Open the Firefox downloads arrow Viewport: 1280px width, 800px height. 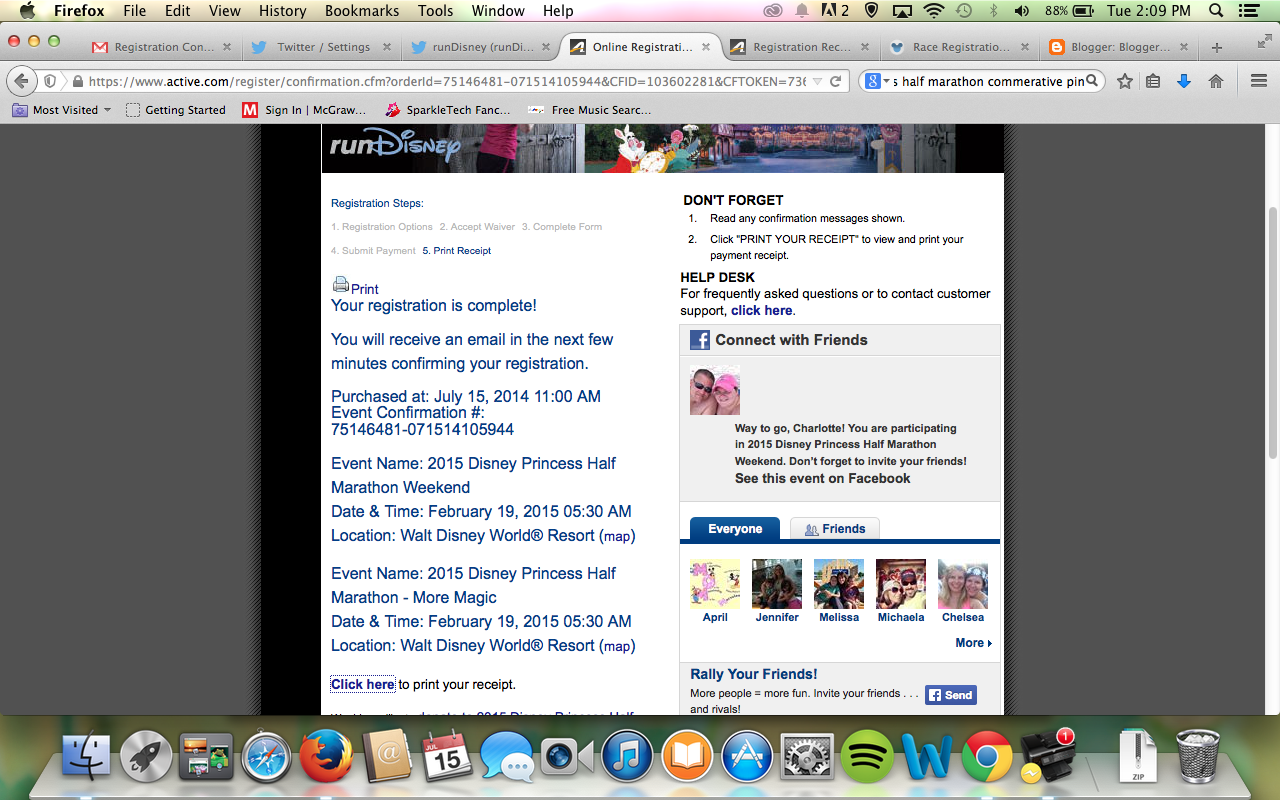click(x=1184, y=81)
